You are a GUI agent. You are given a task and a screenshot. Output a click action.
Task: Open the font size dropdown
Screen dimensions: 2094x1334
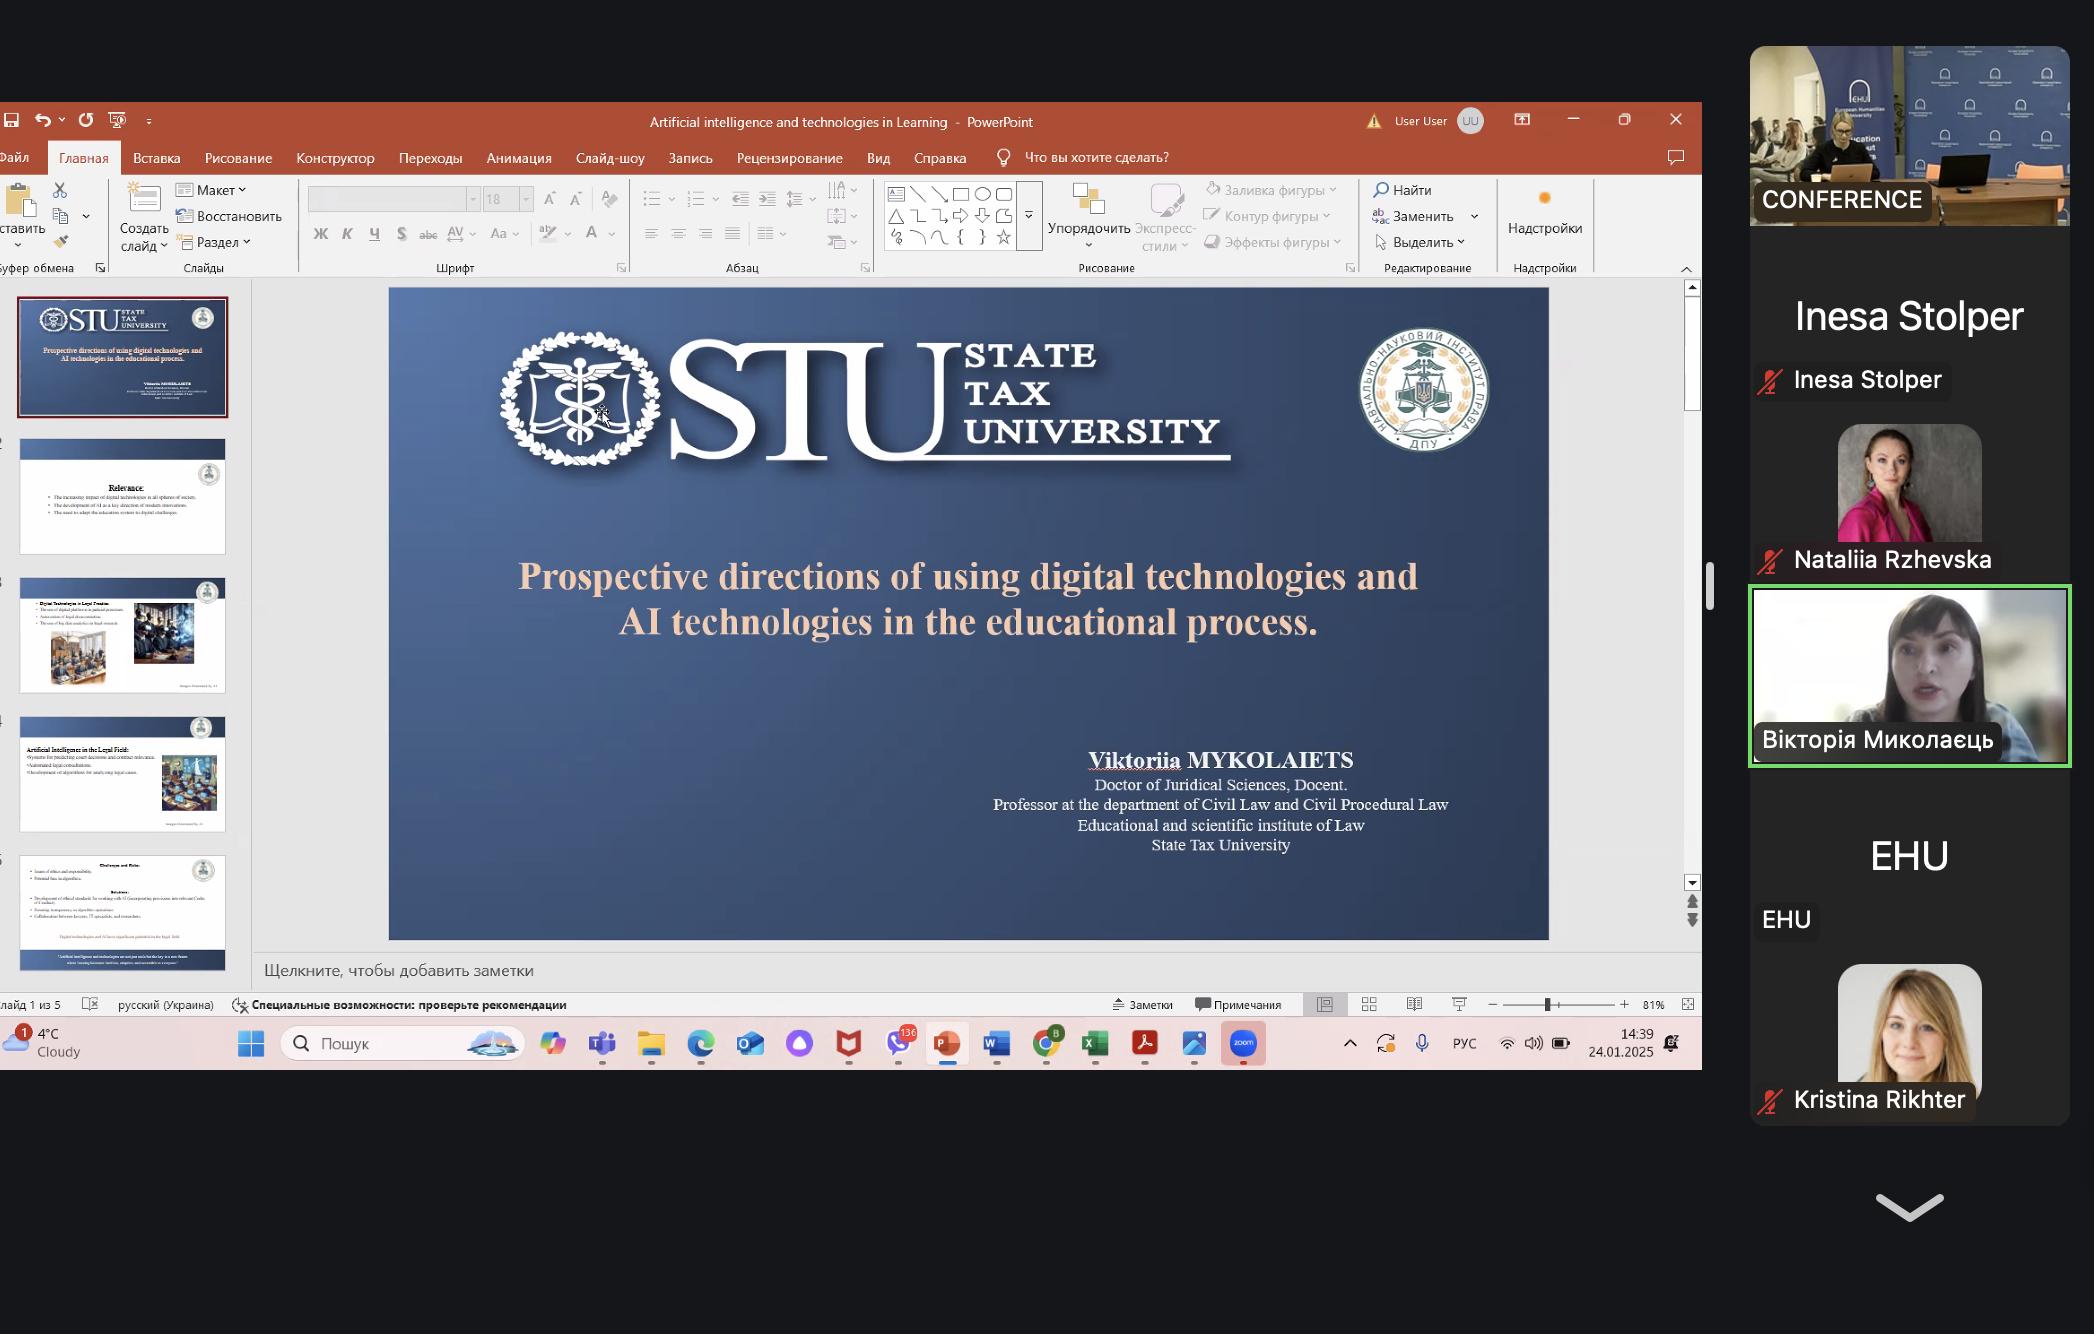[526, 200]
